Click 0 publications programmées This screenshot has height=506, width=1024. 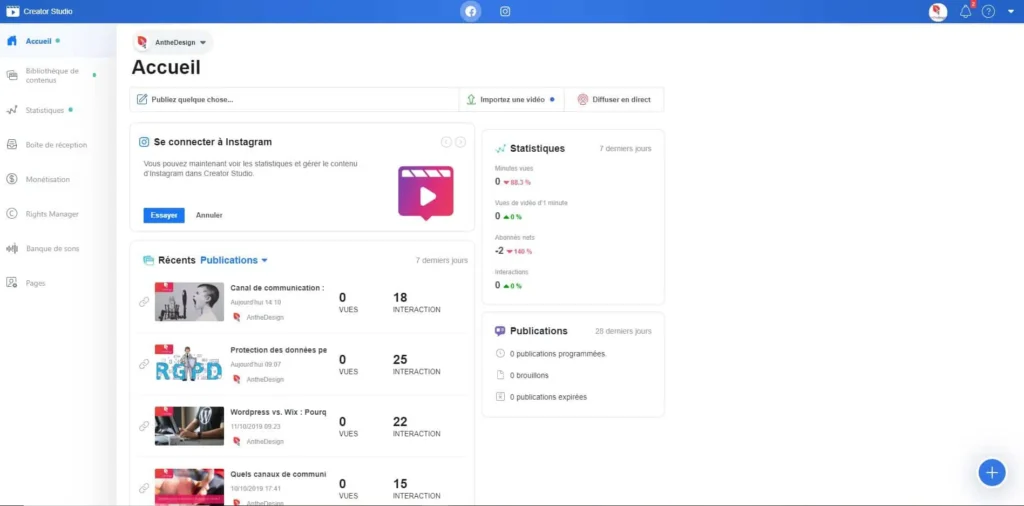pos(558,354)
